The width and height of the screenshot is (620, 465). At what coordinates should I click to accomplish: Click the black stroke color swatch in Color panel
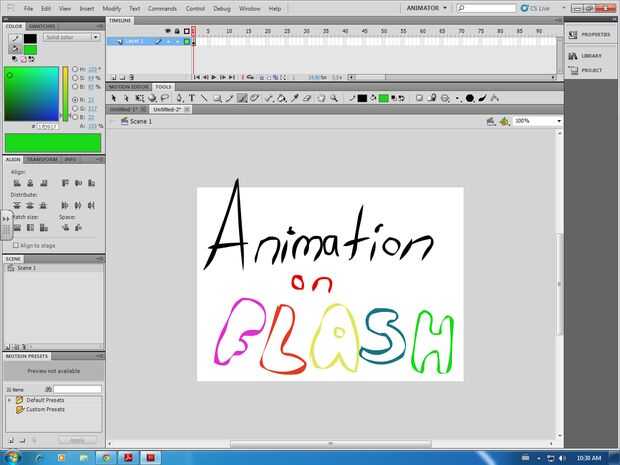coord(30,38)
